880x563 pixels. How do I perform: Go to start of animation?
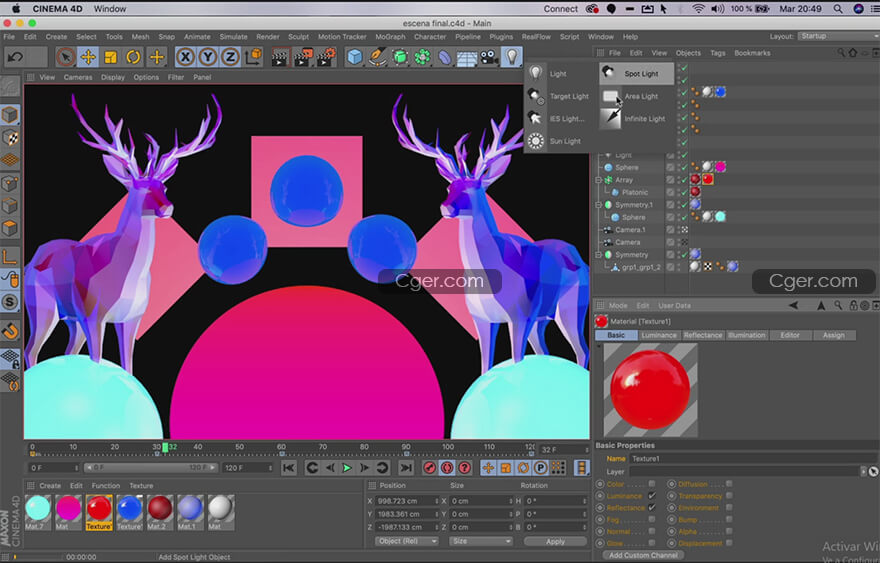tap(288, 468)
